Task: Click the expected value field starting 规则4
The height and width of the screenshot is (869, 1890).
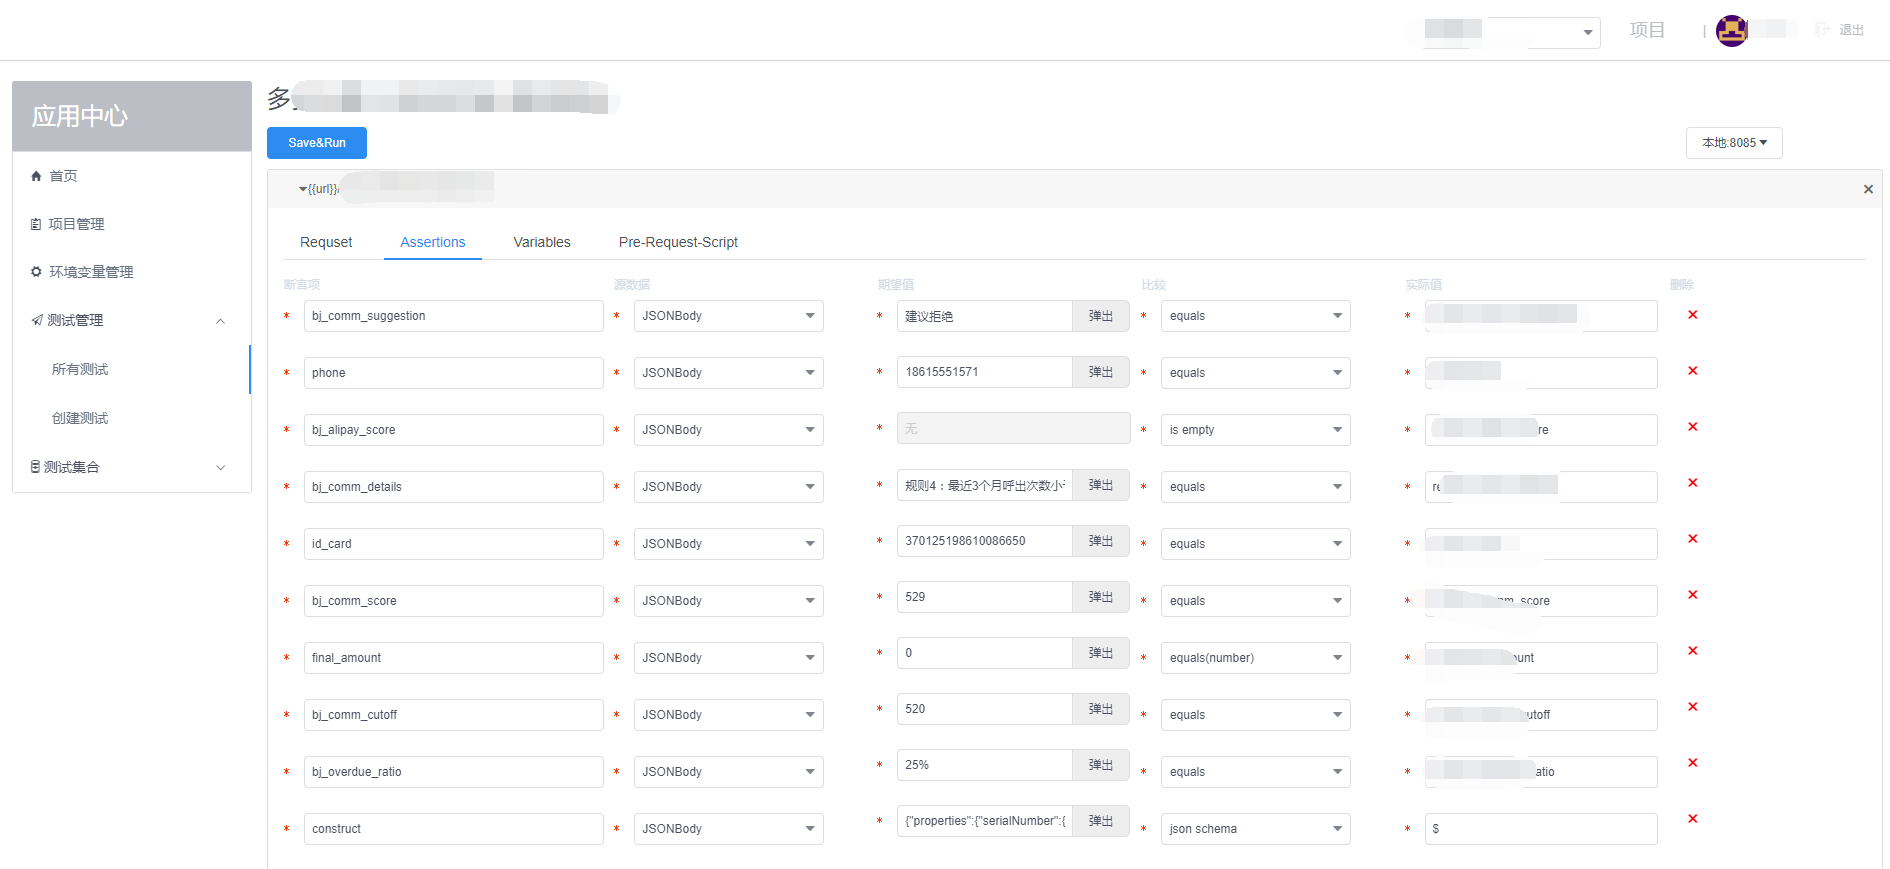Action: click(x=985, y=485)
